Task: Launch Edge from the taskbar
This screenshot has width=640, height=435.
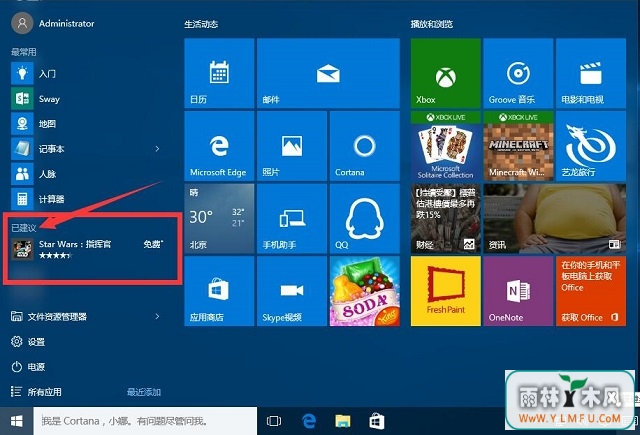Action: (309, 421)
